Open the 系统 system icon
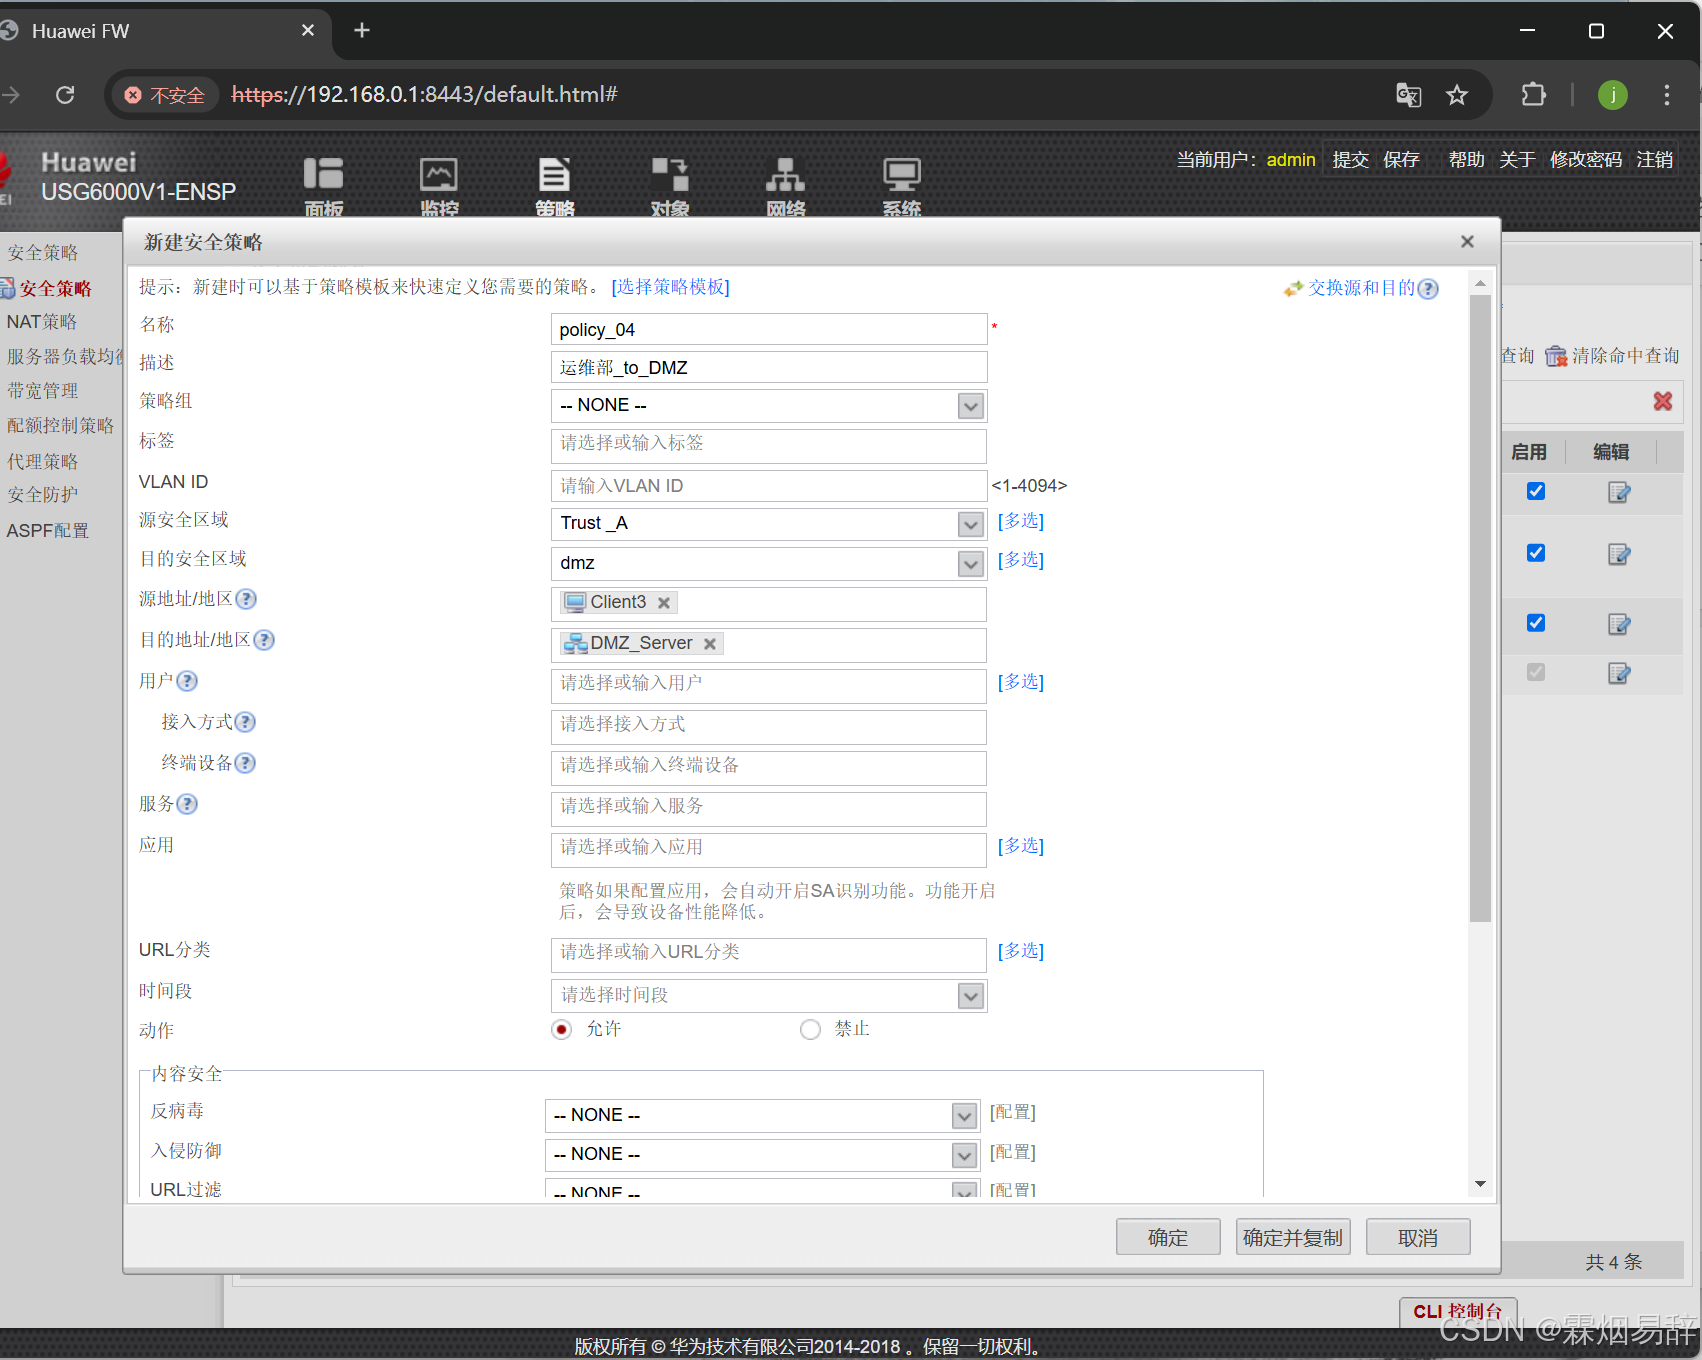This screenshot has height=1360, width=1702. 902,185
